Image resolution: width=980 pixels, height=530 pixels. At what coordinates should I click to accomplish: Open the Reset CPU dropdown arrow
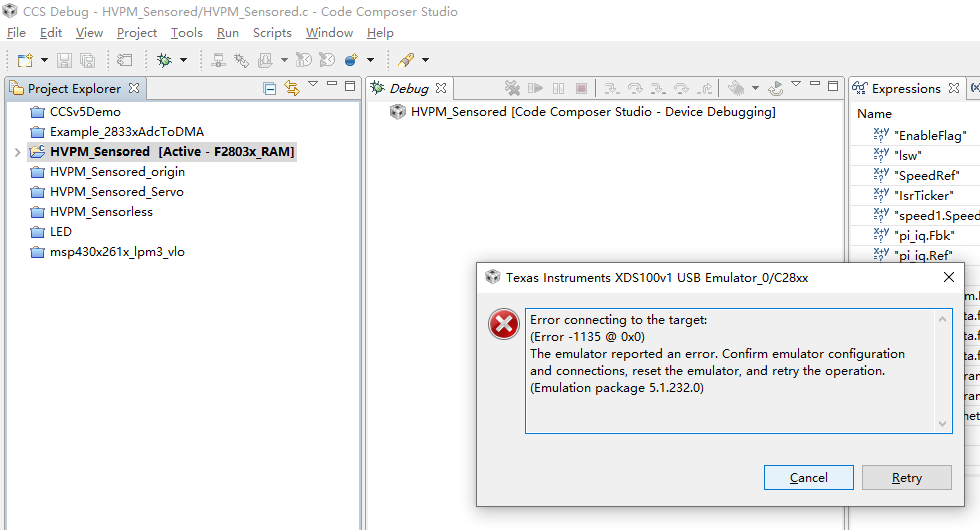[x=755, y=88]
